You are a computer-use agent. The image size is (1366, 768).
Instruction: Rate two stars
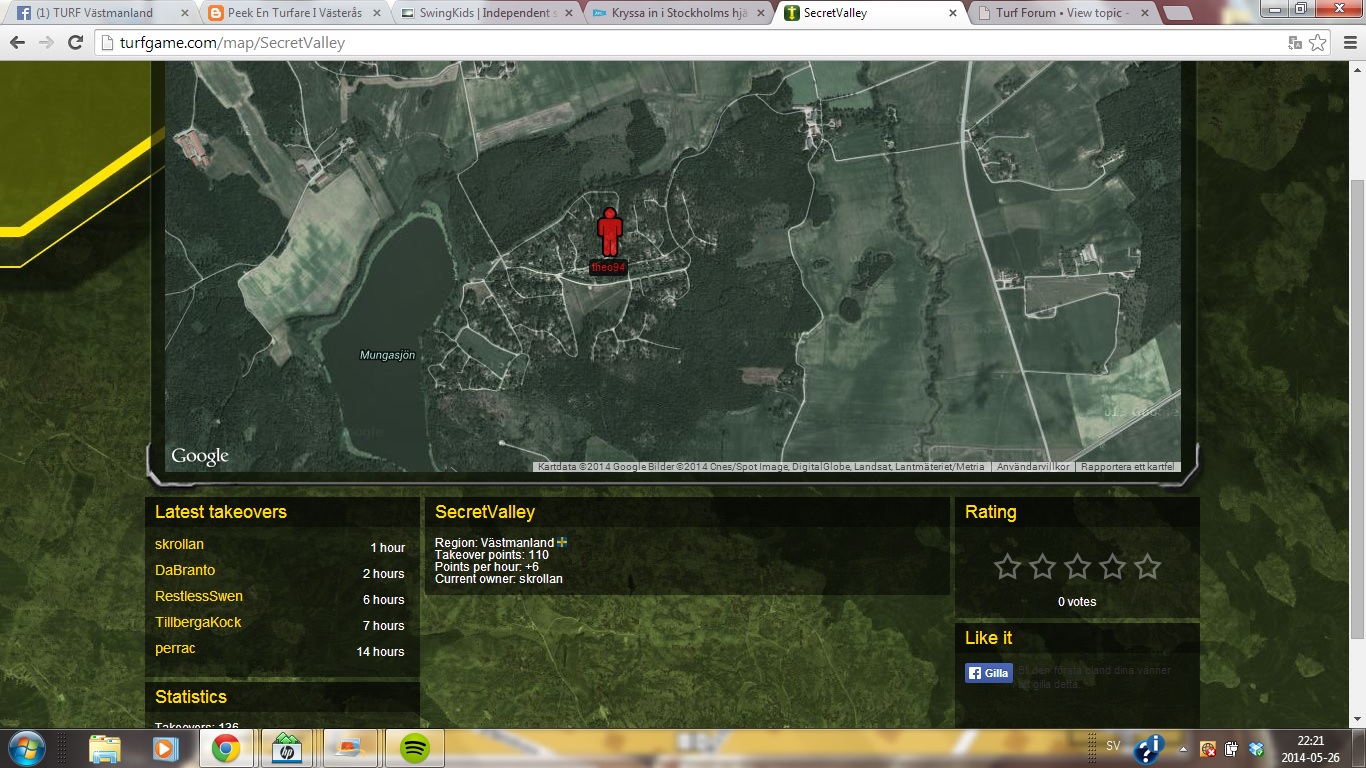[x=1042, y=567]
